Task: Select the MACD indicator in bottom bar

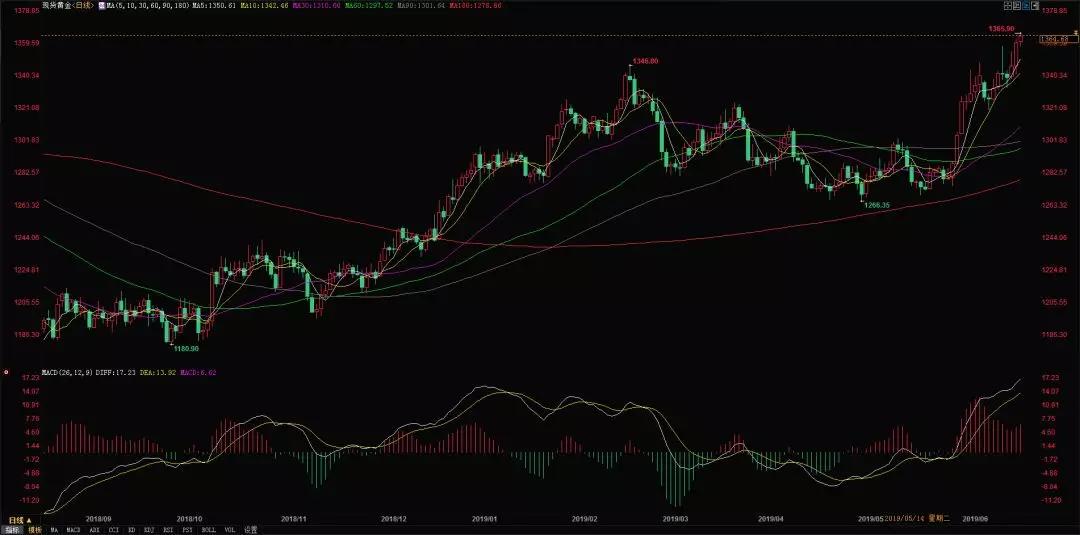Action: coord(74,530)
